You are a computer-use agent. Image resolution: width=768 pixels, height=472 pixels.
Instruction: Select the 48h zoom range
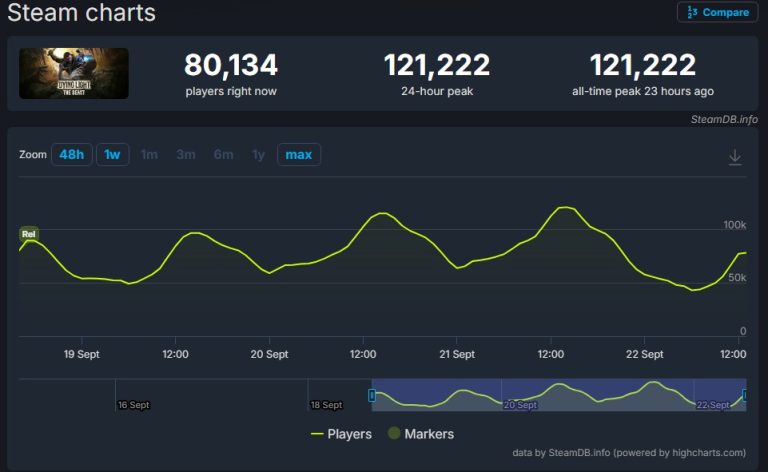pos(71,155)
